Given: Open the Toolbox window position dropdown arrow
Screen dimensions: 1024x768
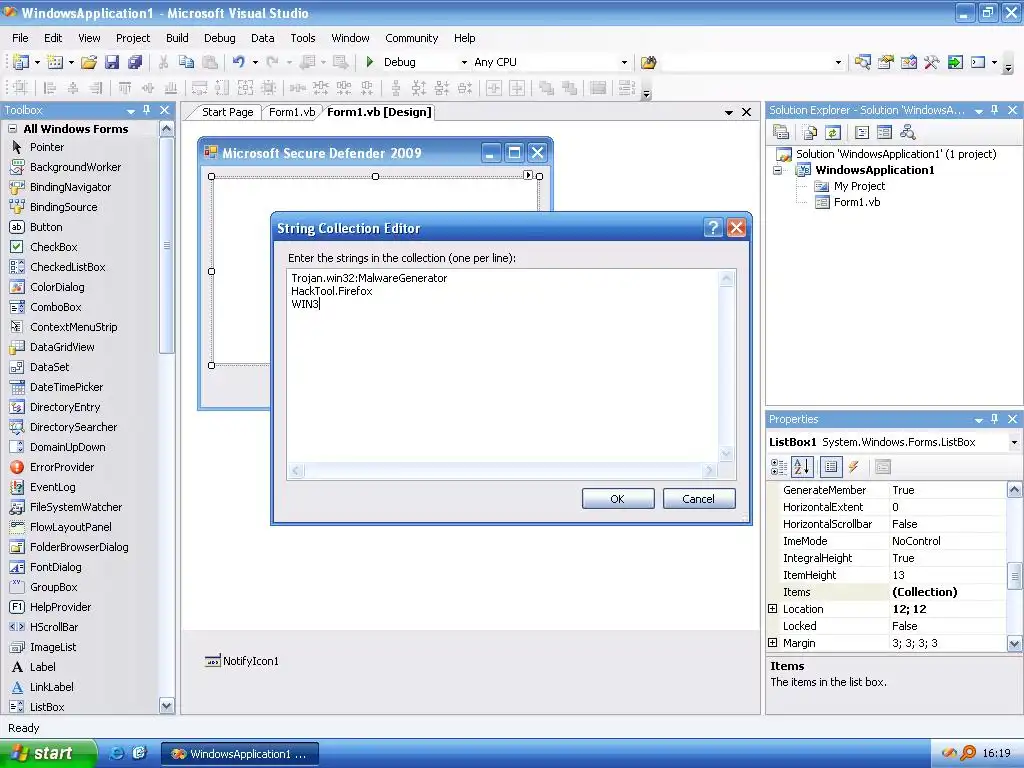Looking at the screenshot, I should click(x=131, y=110).
